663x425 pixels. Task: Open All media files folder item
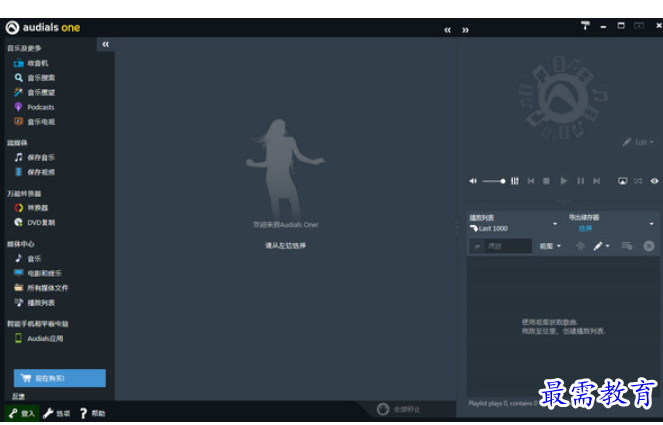coord(41,288)
